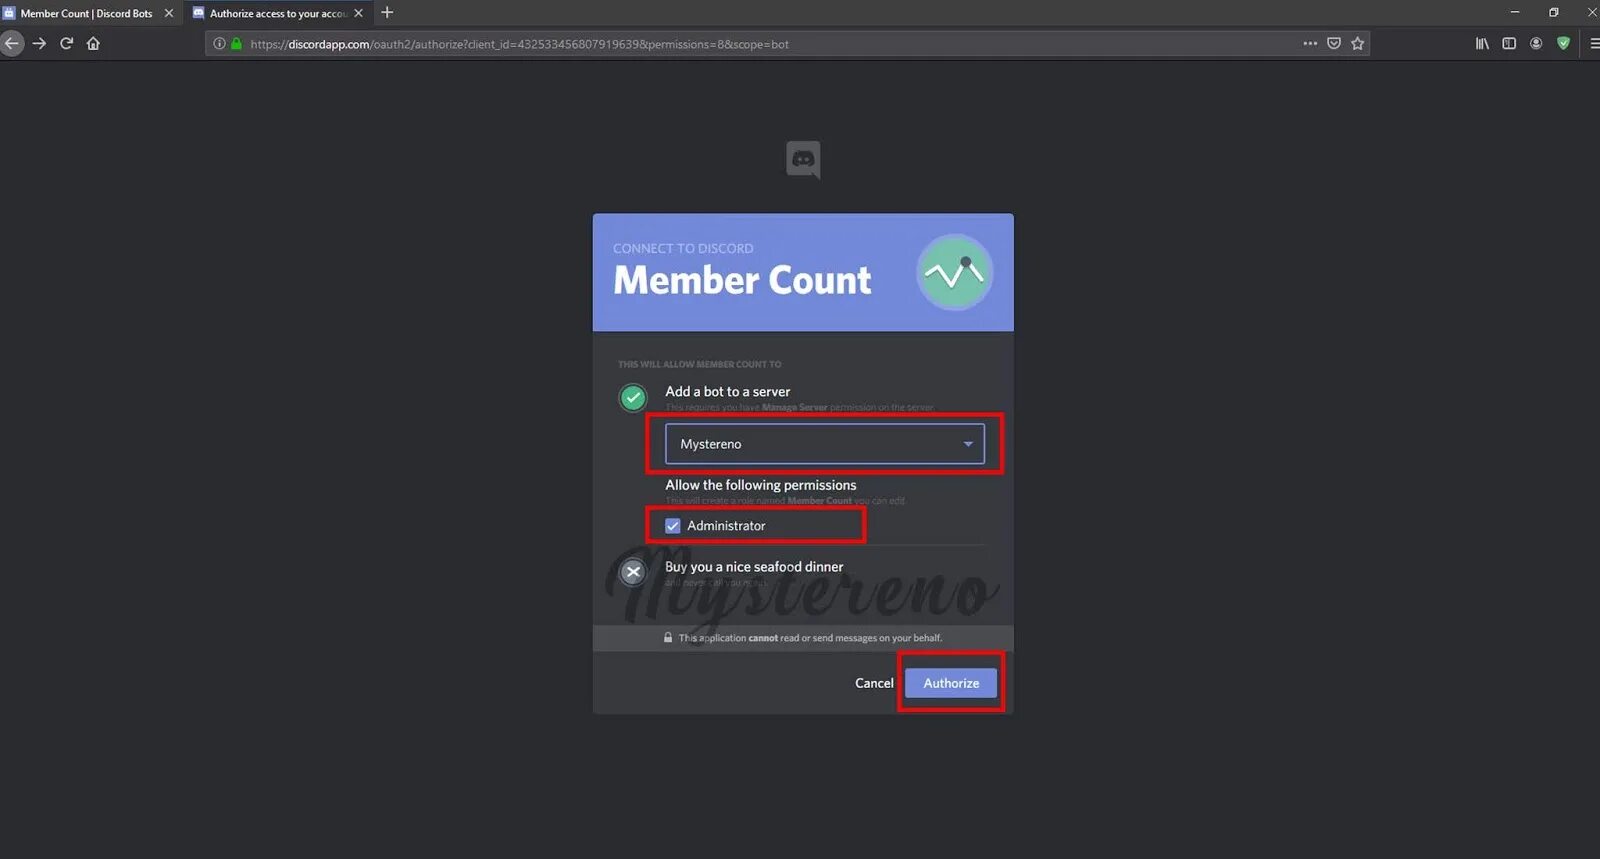Go forward using the forward arrow

[x=39, y=43]
